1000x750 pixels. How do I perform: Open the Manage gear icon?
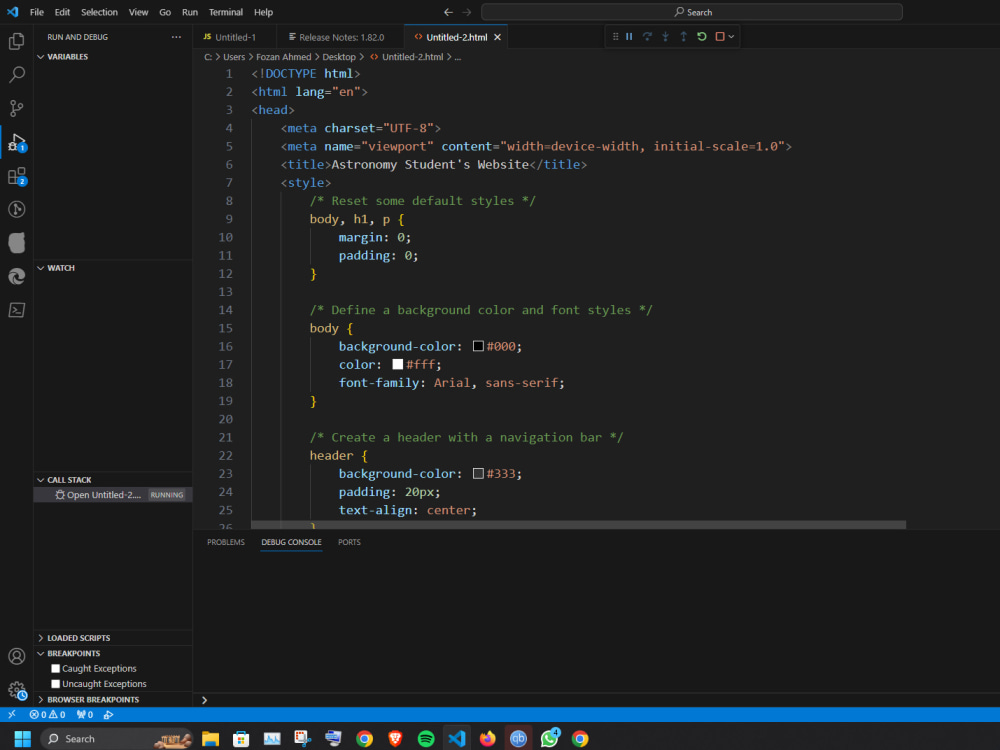pyautogui.click(x=17, y=690)
